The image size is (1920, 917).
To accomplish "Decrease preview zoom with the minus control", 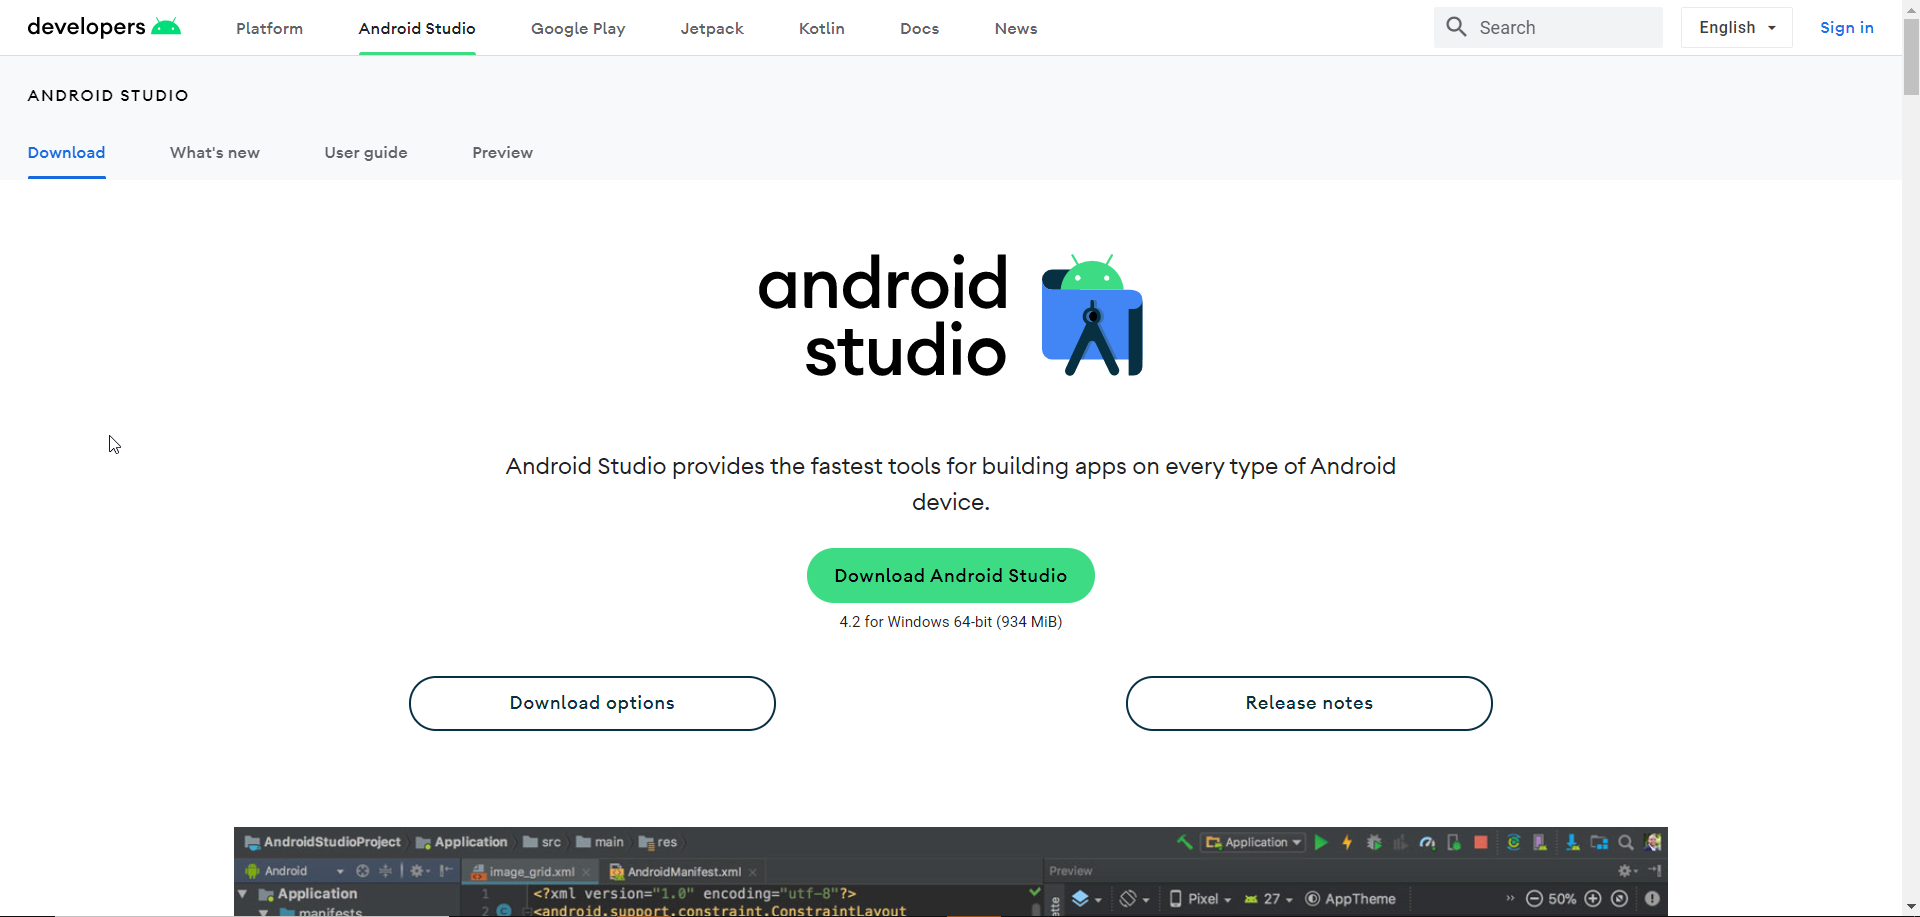I will coord(1534,898).
